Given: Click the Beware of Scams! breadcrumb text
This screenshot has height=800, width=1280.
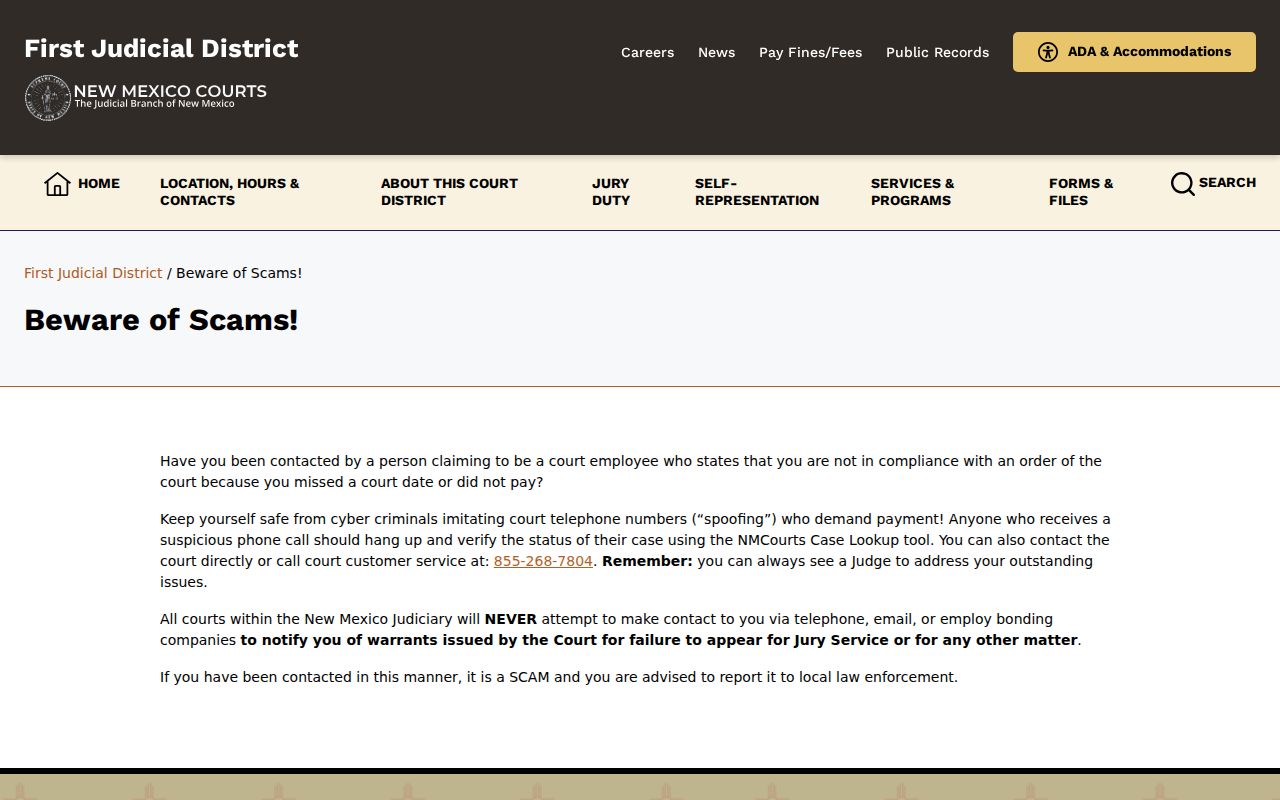Looking at the screenshot, I should 239,273.
